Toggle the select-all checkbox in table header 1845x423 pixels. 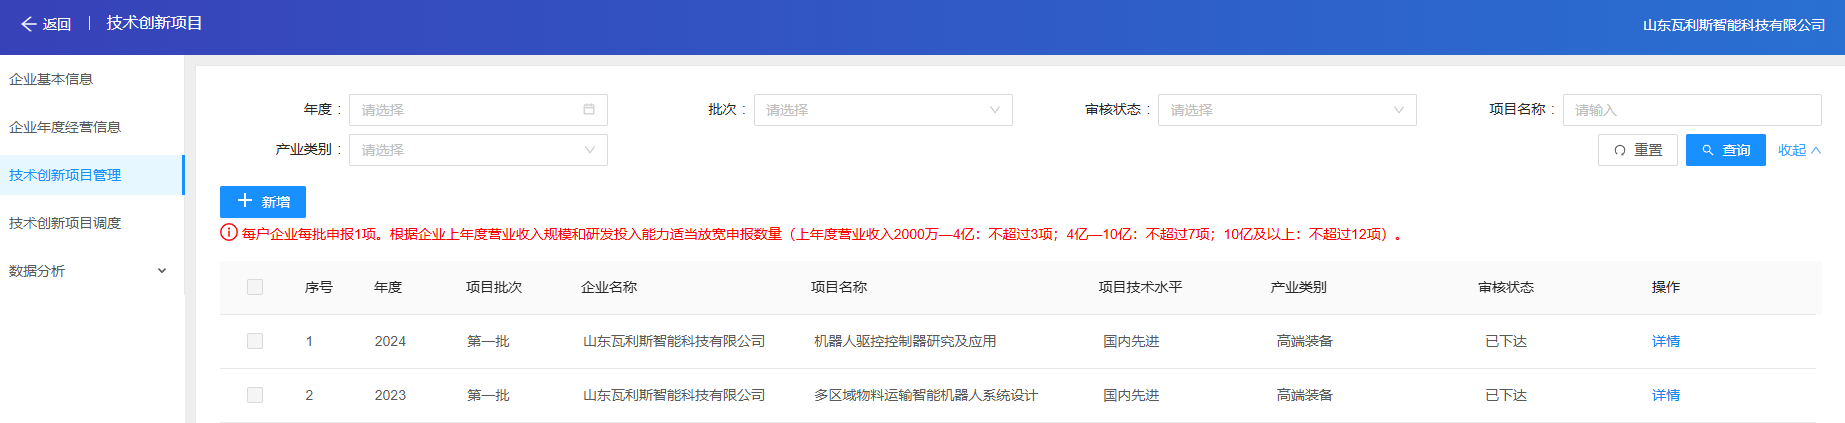[x=255, y=287]
